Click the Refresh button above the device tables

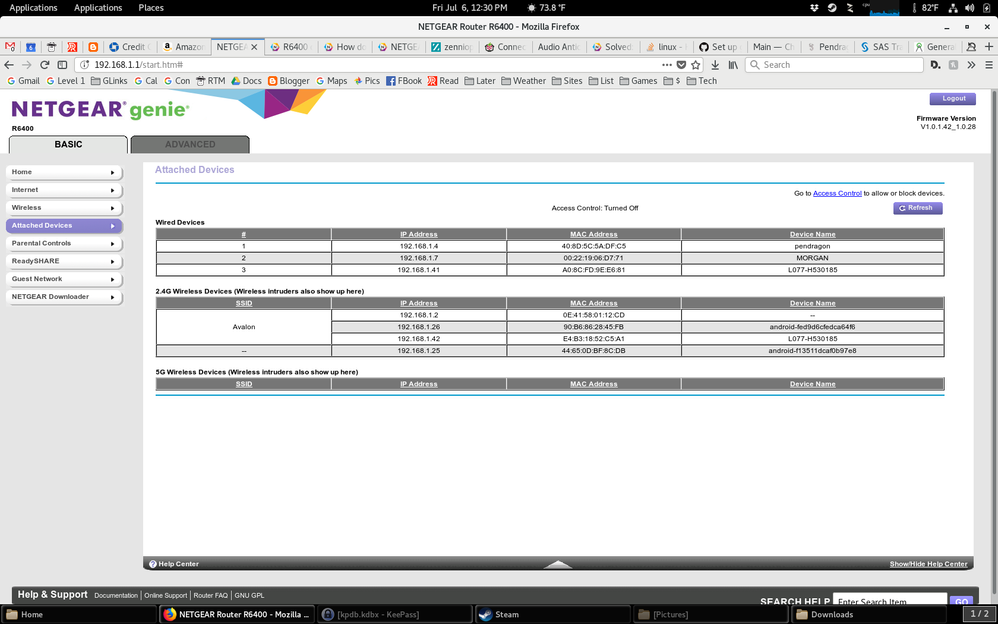pos(917,208)
